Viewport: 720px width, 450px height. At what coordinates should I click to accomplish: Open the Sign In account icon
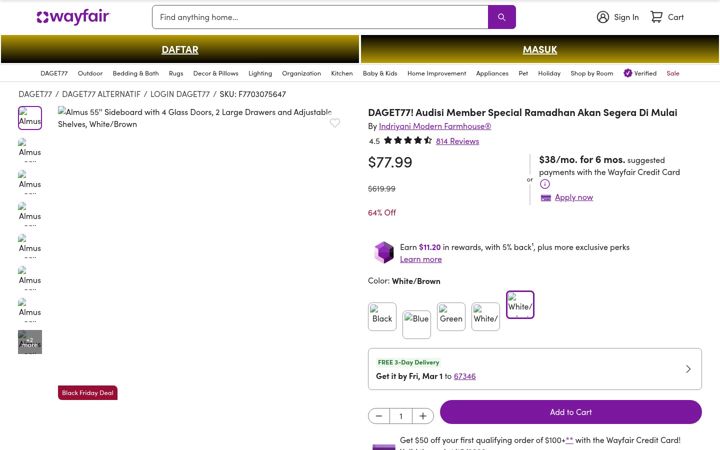click(x=602, y=17)
